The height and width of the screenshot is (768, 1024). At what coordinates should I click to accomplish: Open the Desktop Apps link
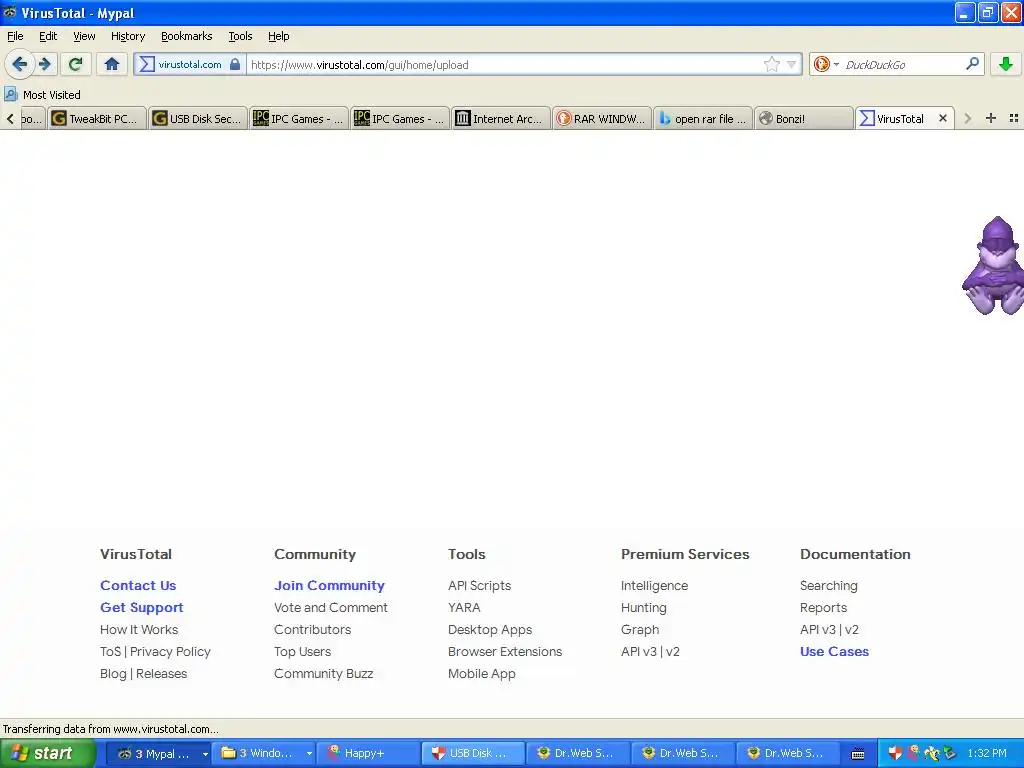pos(490,630)
